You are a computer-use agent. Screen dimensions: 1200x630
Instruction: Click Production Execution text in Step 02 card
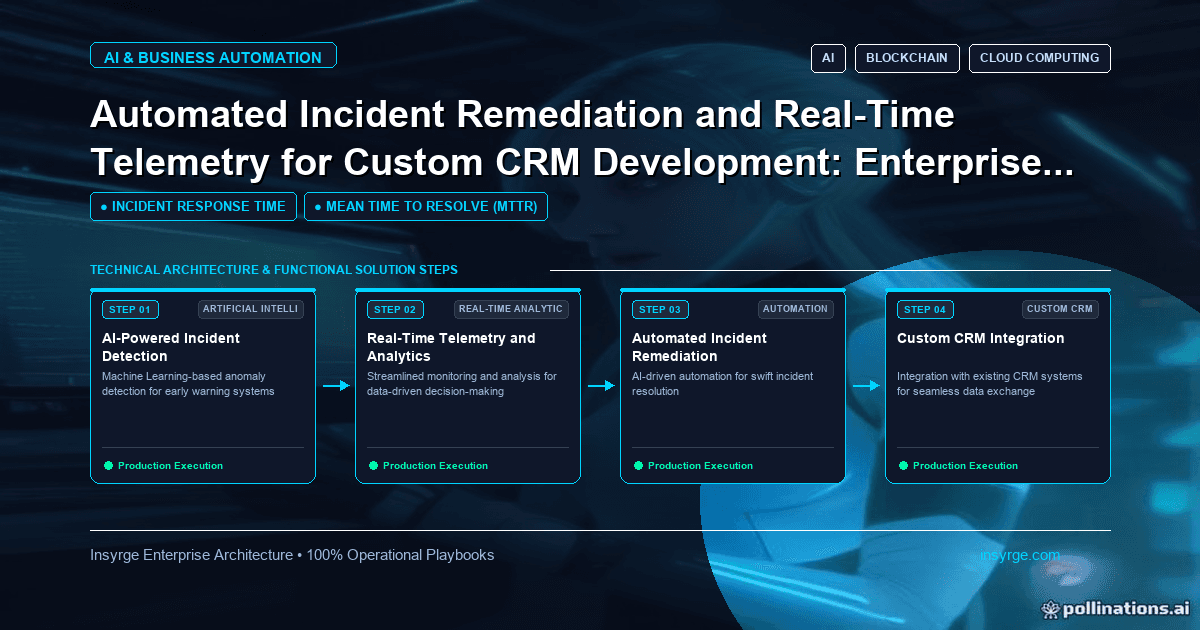435,465
